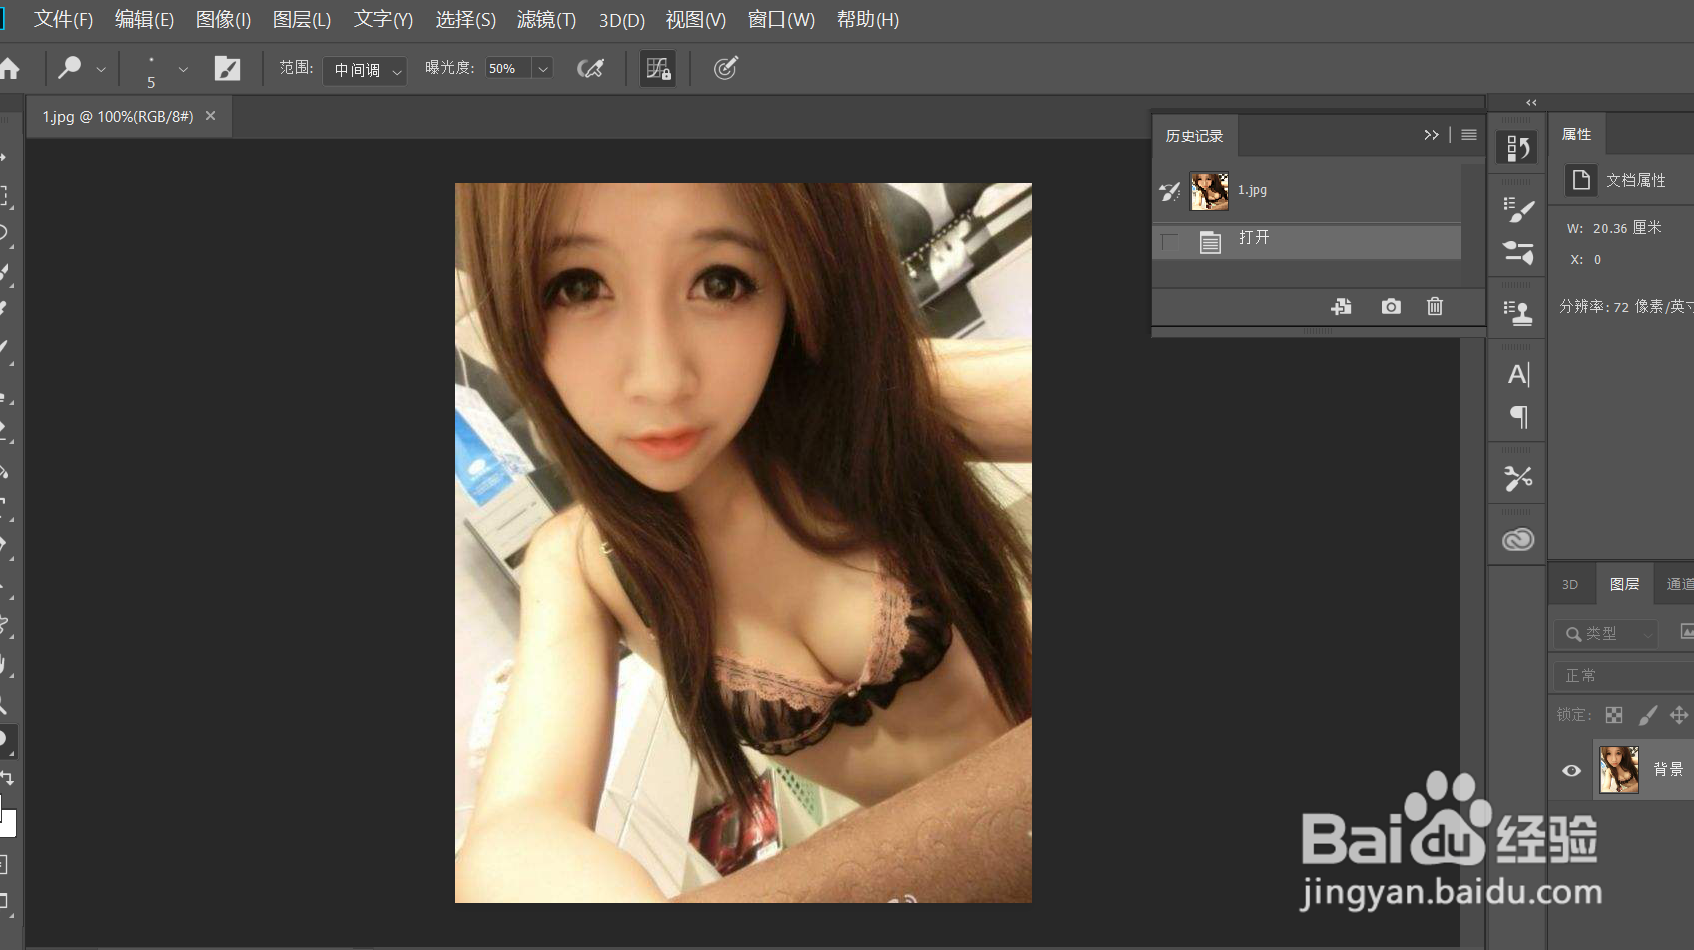Open the Brushes panel dock icon
This screenshot has height=950, width=1694.
pos(1518,252)
